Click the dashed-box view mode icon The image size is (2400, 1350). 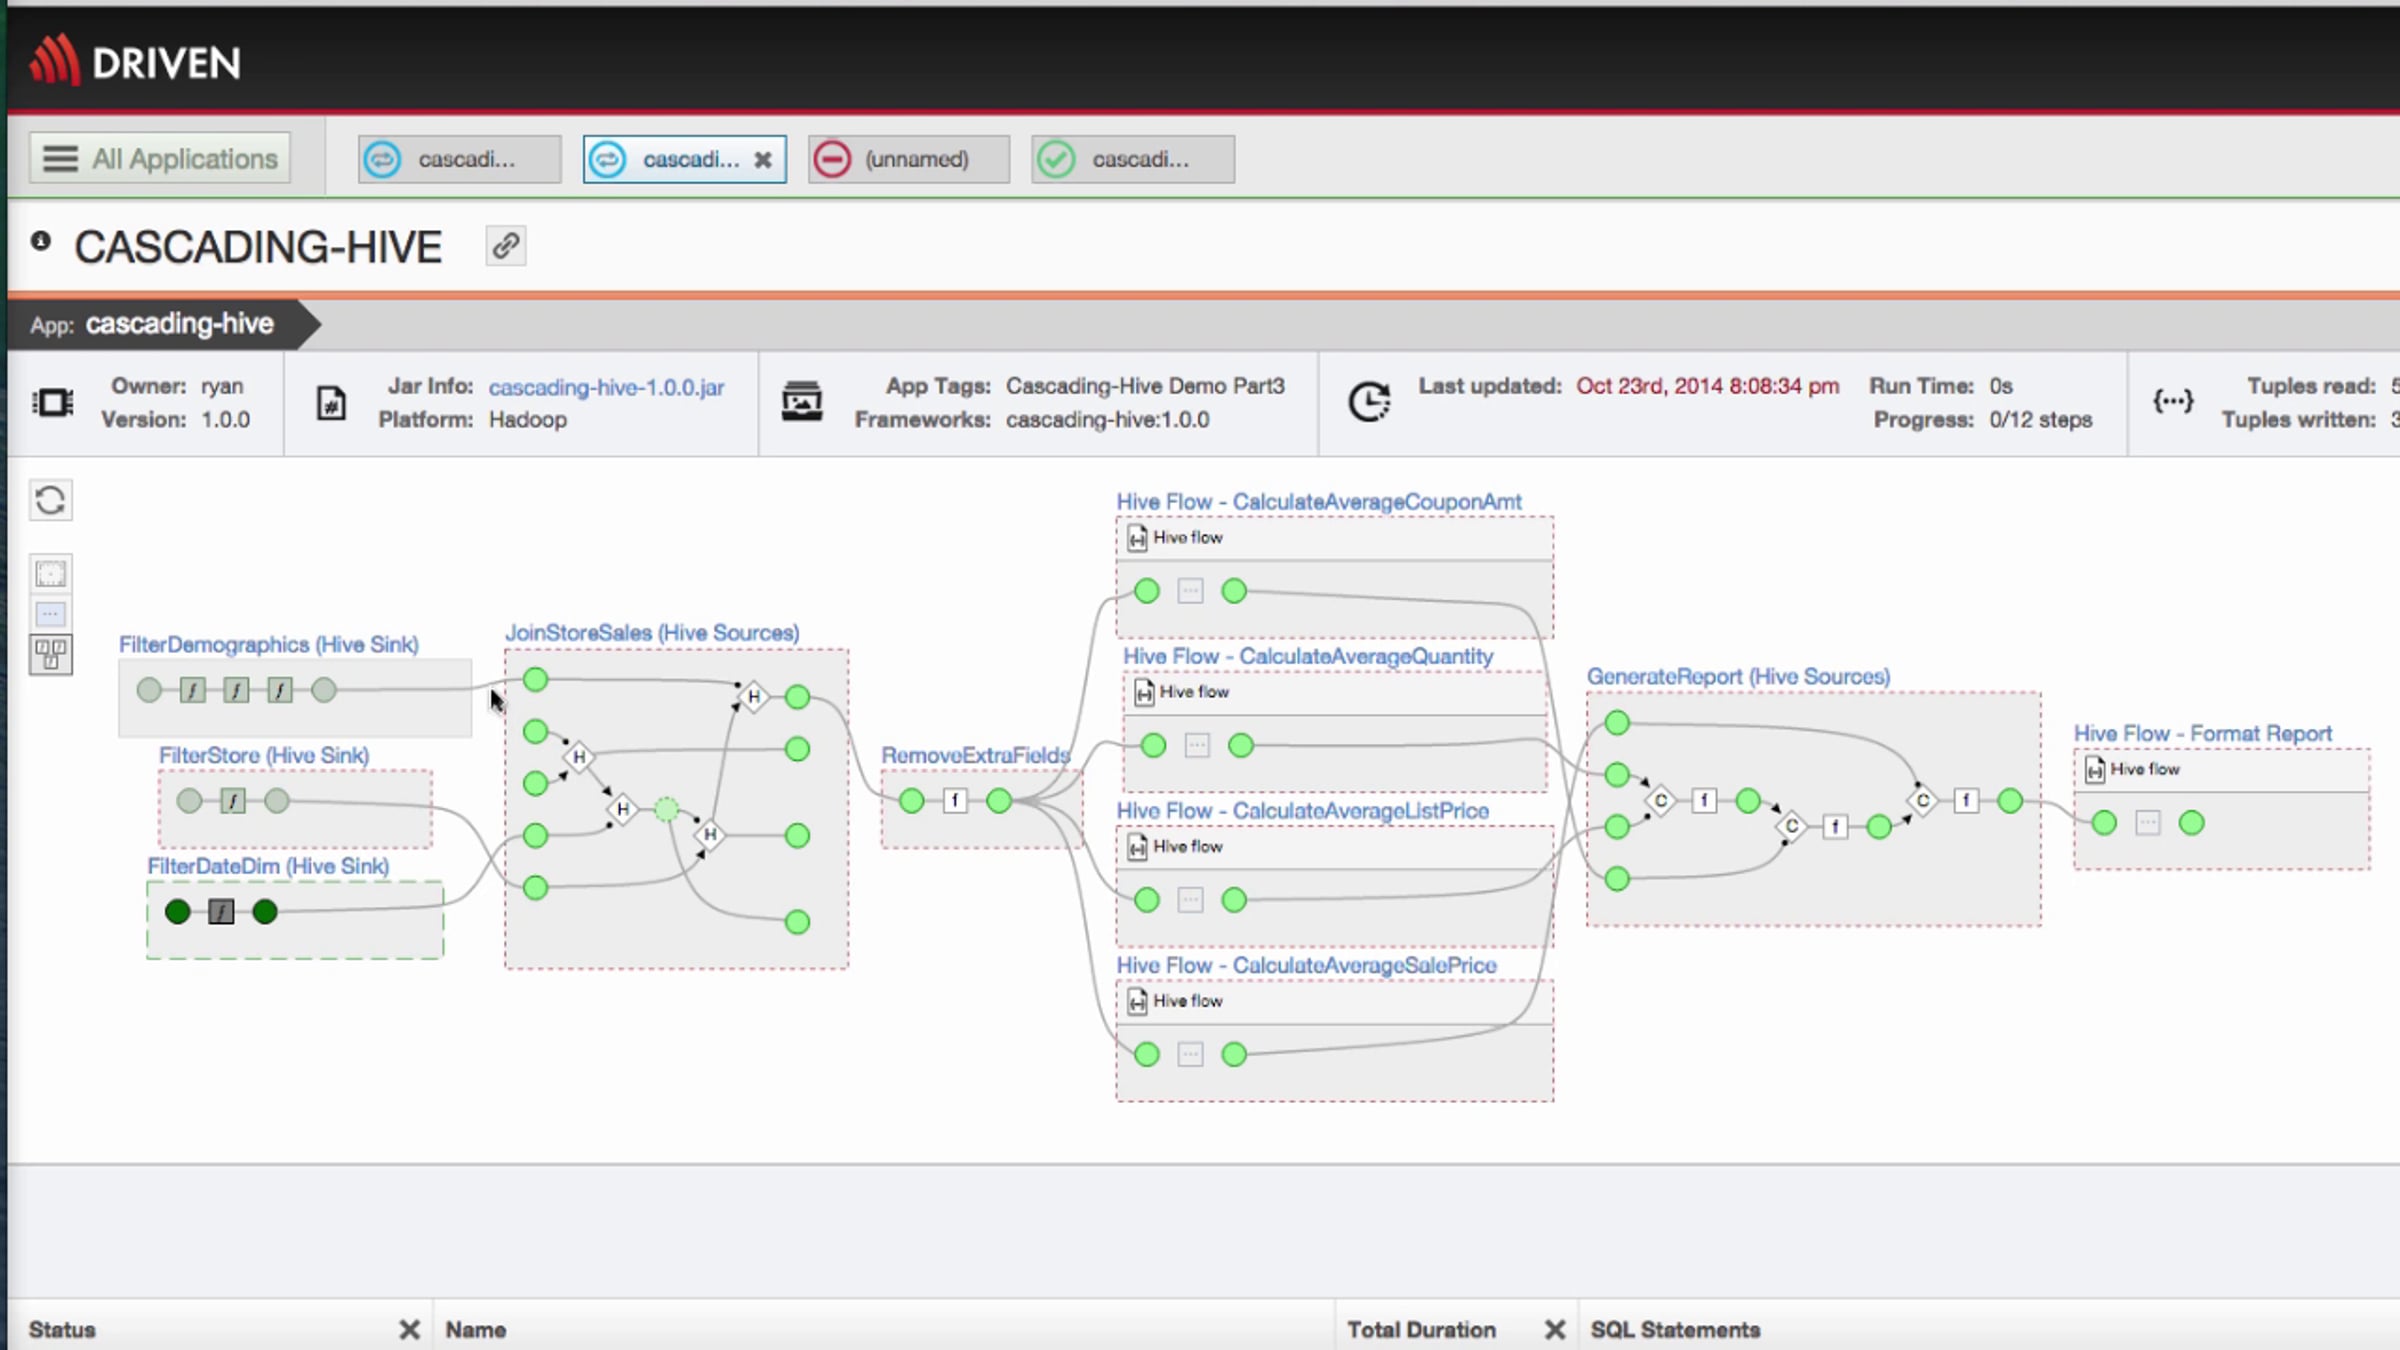coord(50,574)
